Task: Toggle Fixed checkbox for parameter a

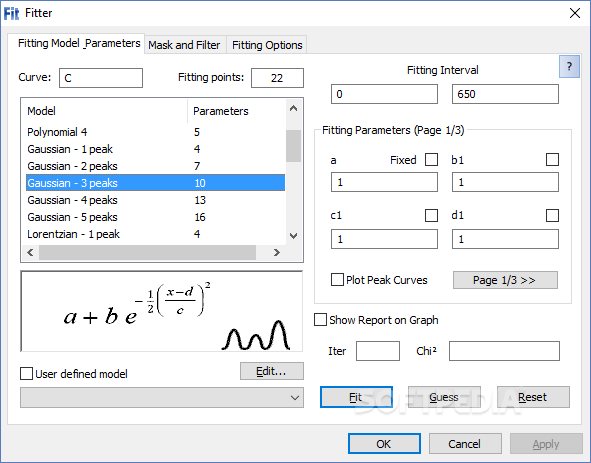Action: (431, 160)
